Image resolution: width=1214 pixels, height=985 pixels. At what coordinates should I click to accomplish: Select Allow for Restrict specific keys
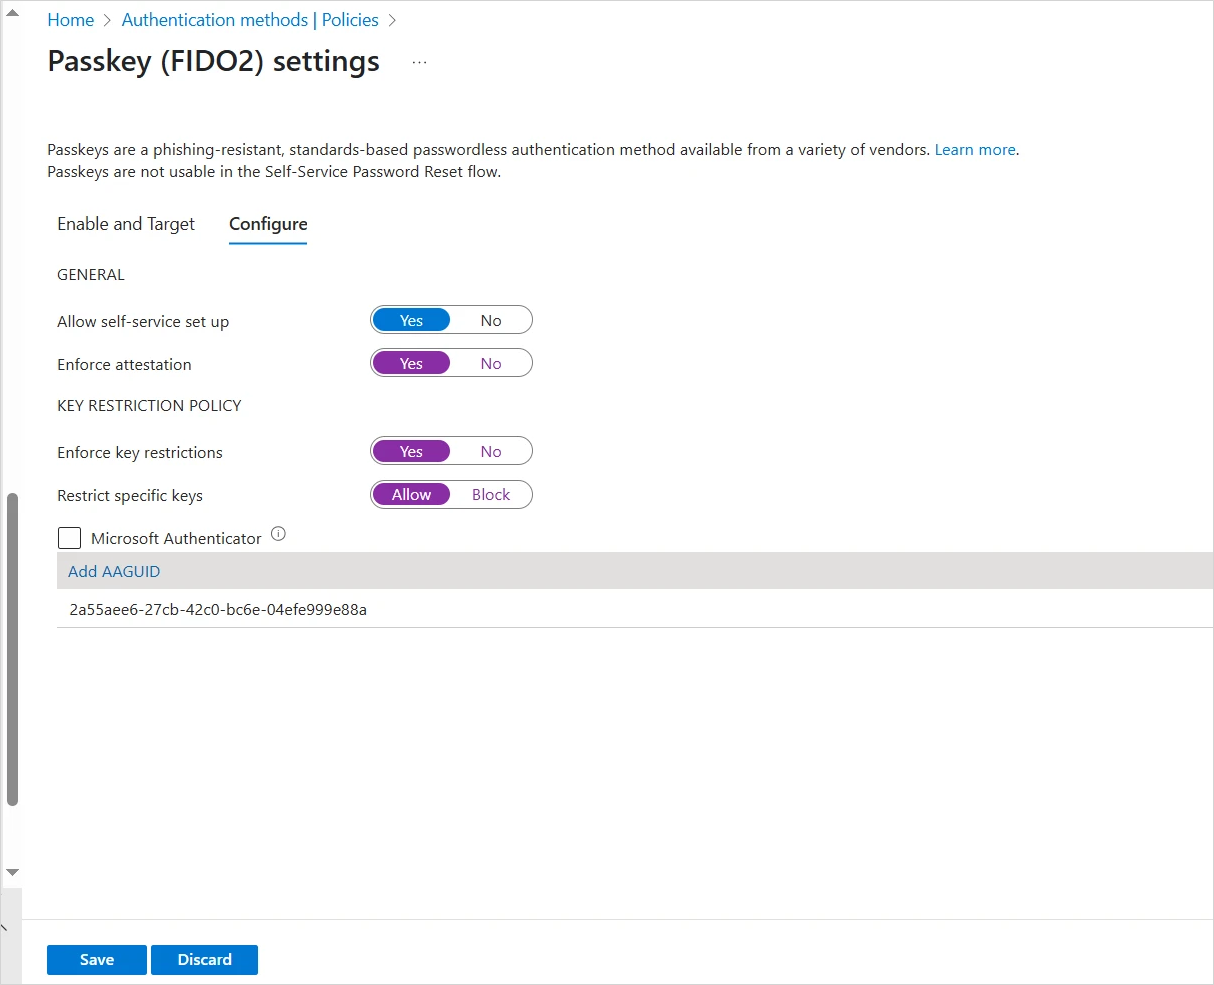411,495
